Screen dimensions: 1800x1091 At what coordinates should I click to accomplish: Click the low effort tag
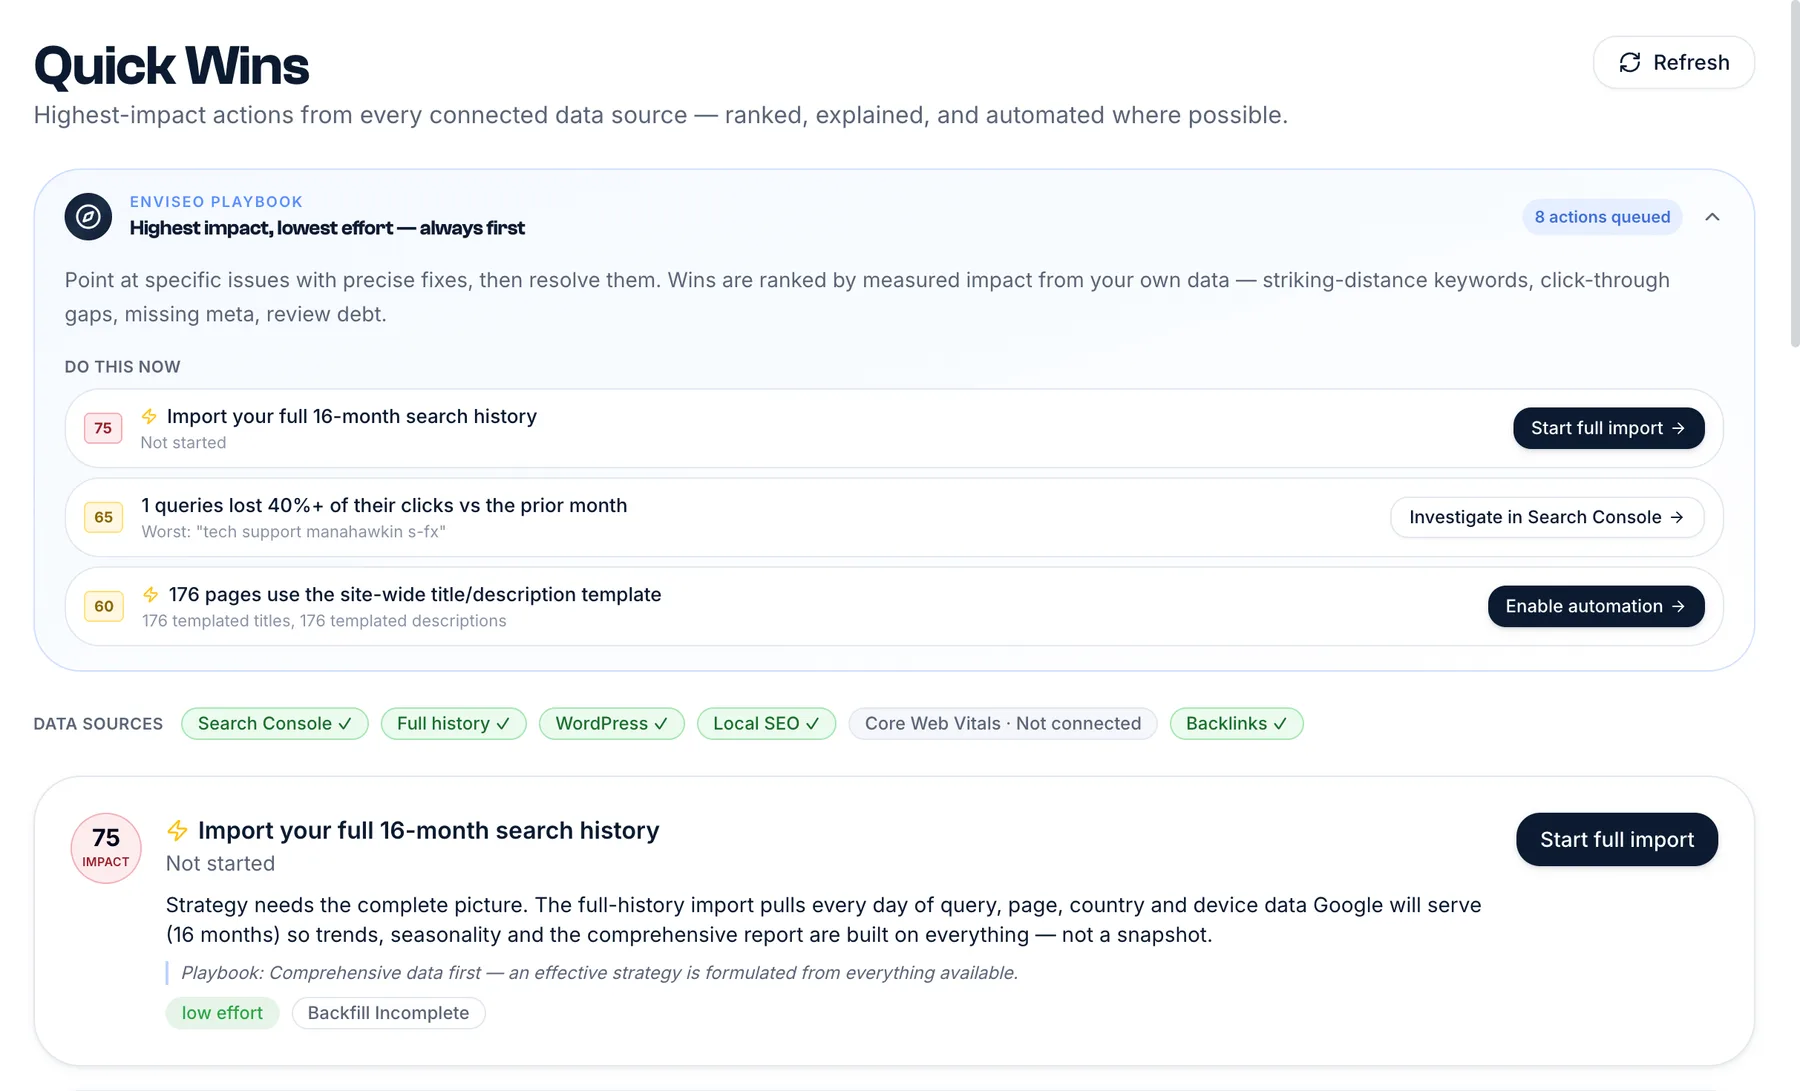point(222,1013)
